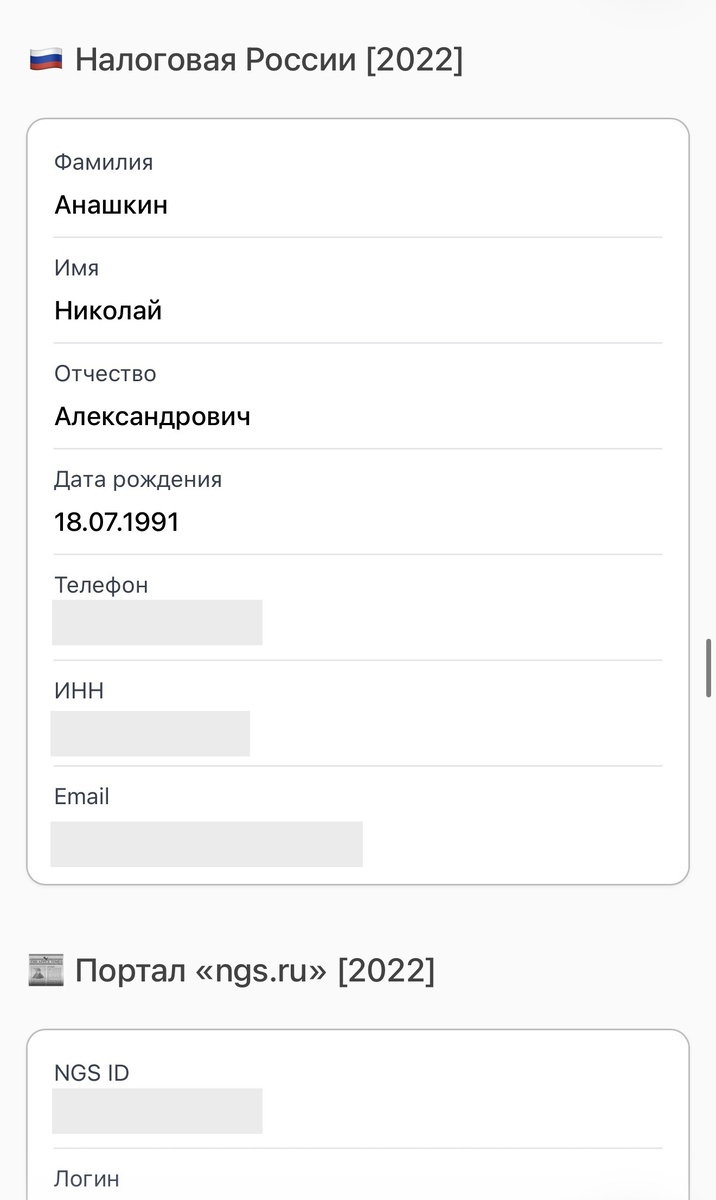Click inside the ngs.ru data card

[500, 1100]
